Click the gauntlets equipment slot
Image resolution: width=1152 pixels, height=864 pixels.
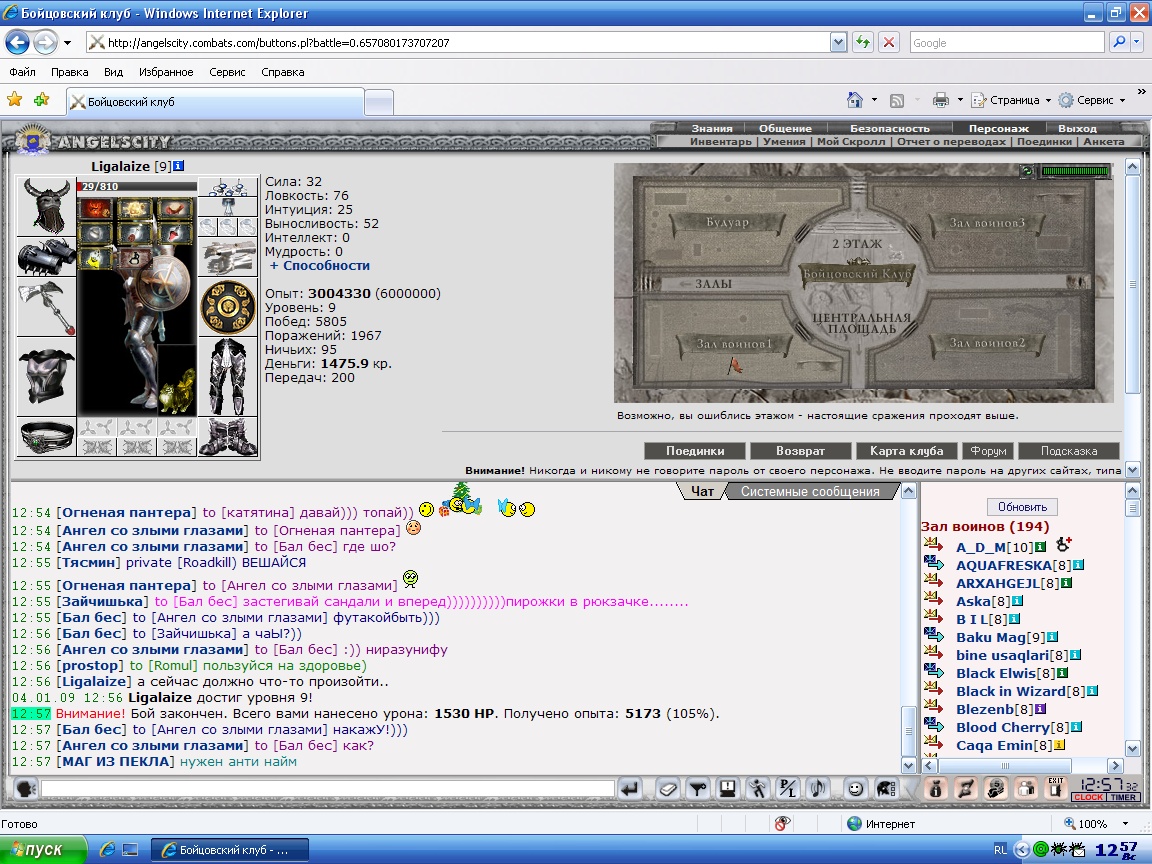click(228, 256)
